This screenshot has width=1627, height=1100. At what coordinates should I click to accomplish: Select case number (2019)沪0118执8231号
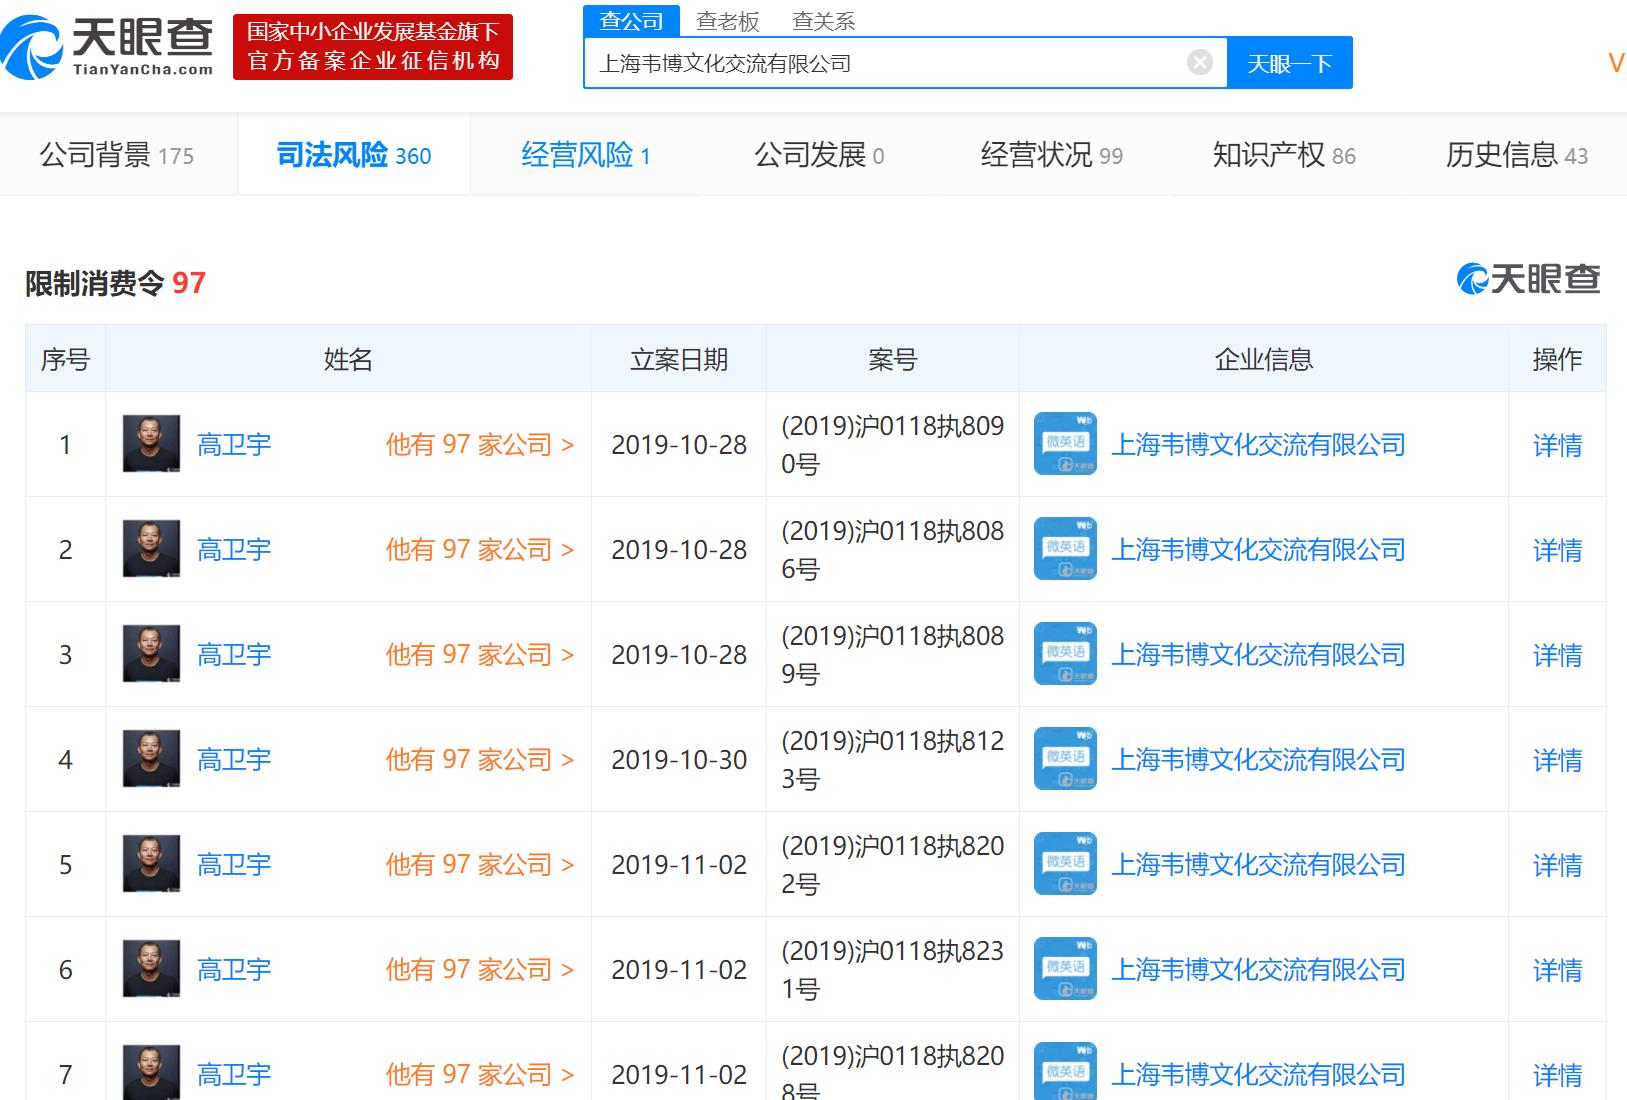coord(892,970)
